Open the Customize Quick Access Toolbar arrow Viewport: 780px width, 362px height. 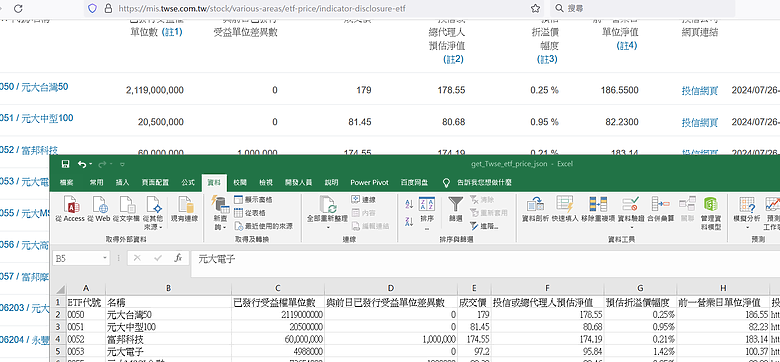[122, 164]
